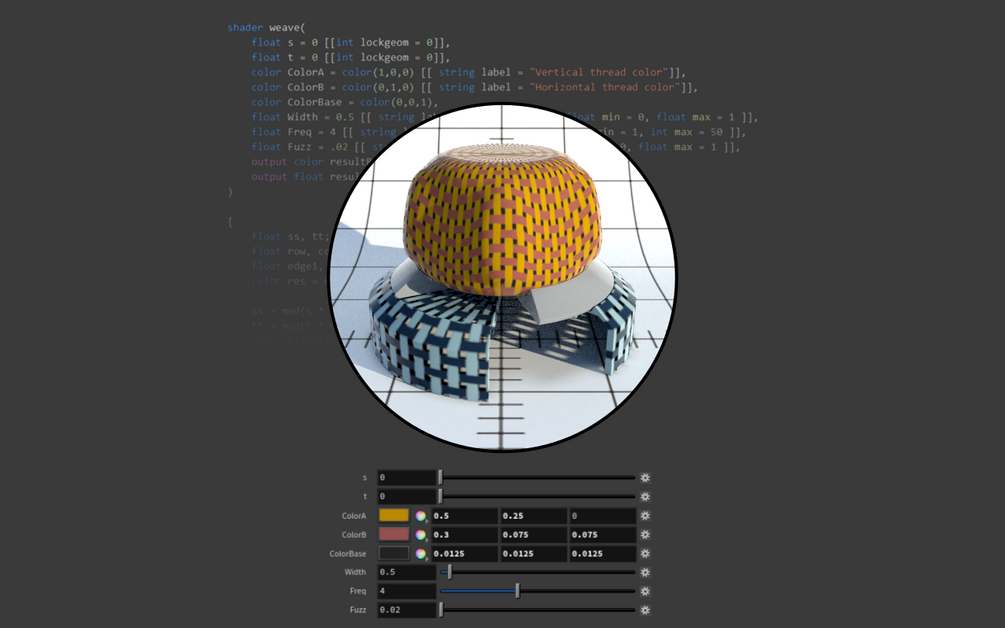Click the Fuzz slider handle
This screenshot has width=1005, height=628.
coord(441,609)
